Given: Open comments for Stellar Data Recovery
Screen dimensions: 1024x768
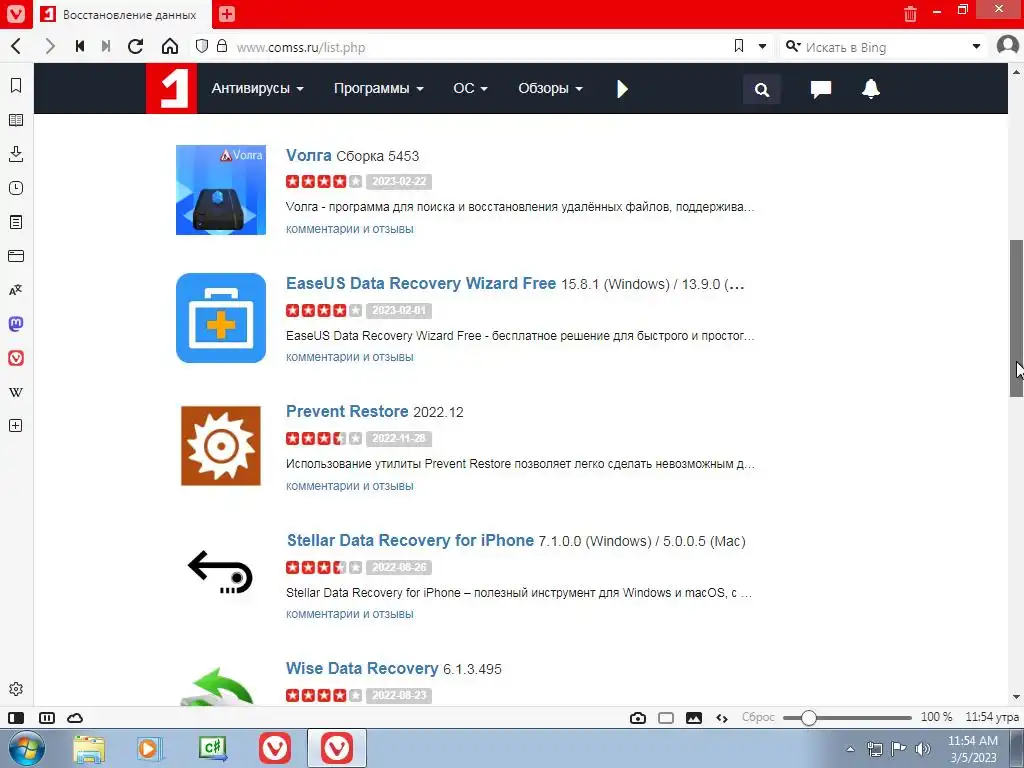Looking at the screenshot, I should pyautogui.click(x=349, y=614).
